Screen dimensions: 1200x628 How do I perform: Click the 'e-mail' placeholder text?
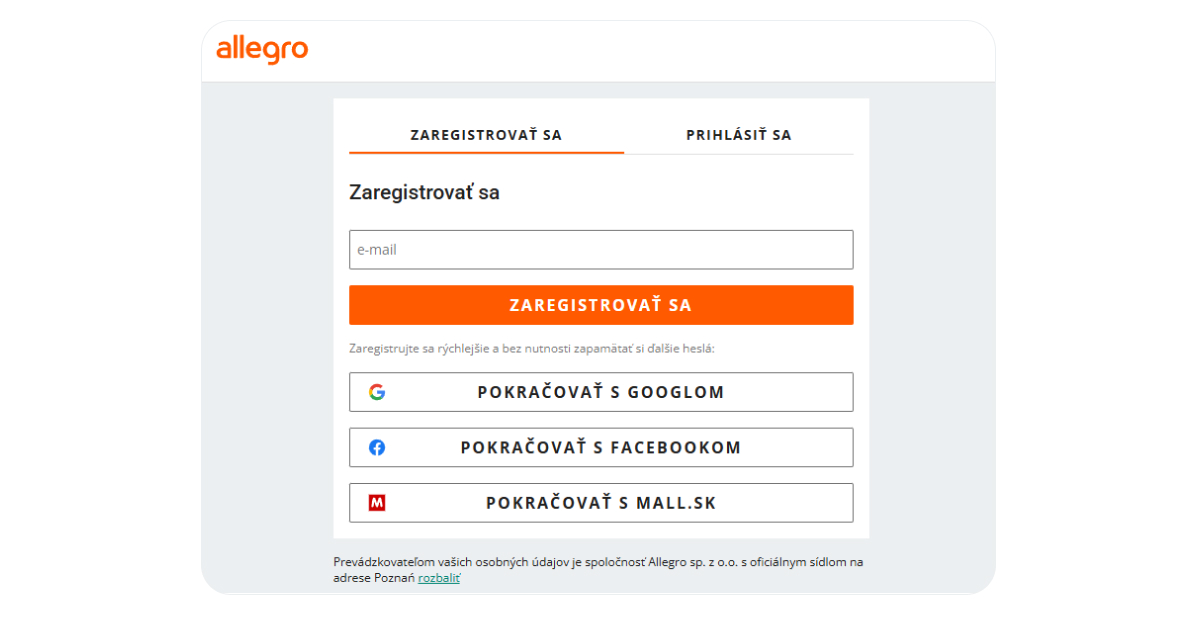(377, 250)
